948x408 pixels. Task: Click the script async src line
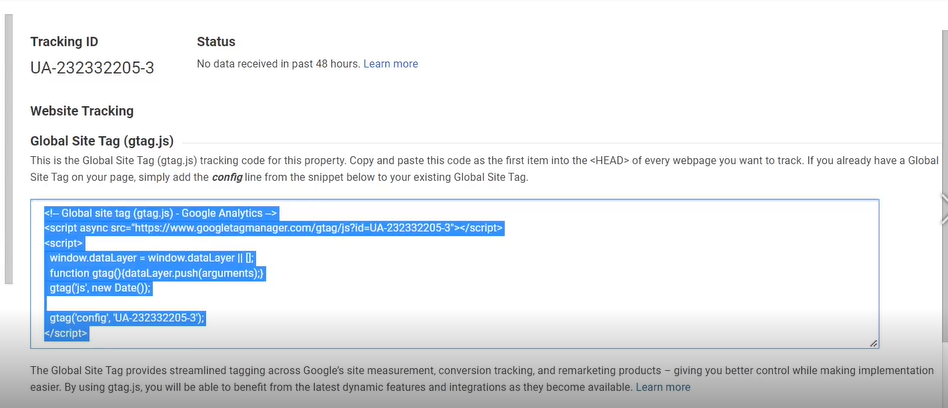(x=273, y=228)
